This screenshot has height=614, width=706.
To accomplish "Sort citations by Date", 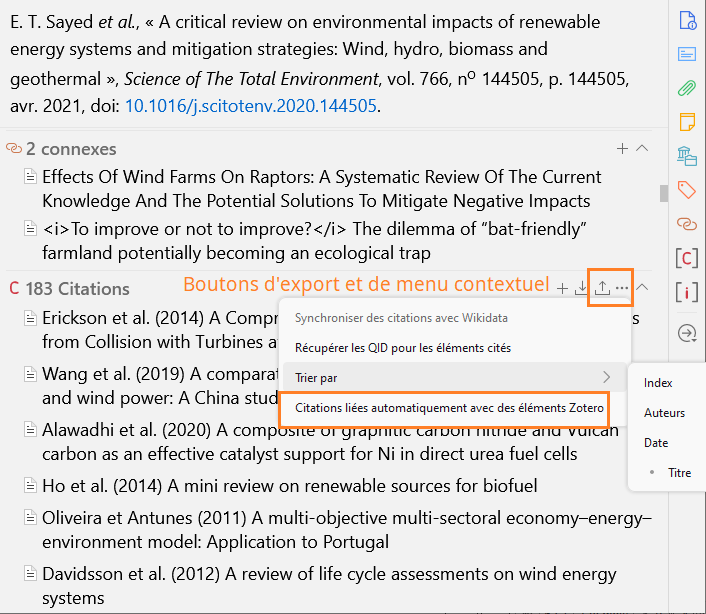I will 656,443.
